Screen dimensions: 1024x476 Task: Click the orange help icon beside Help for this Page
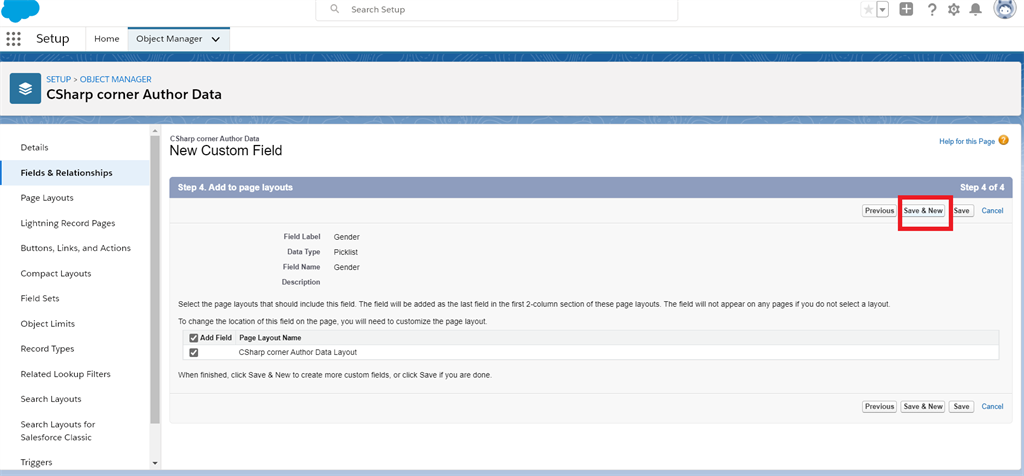[1003, 140]
